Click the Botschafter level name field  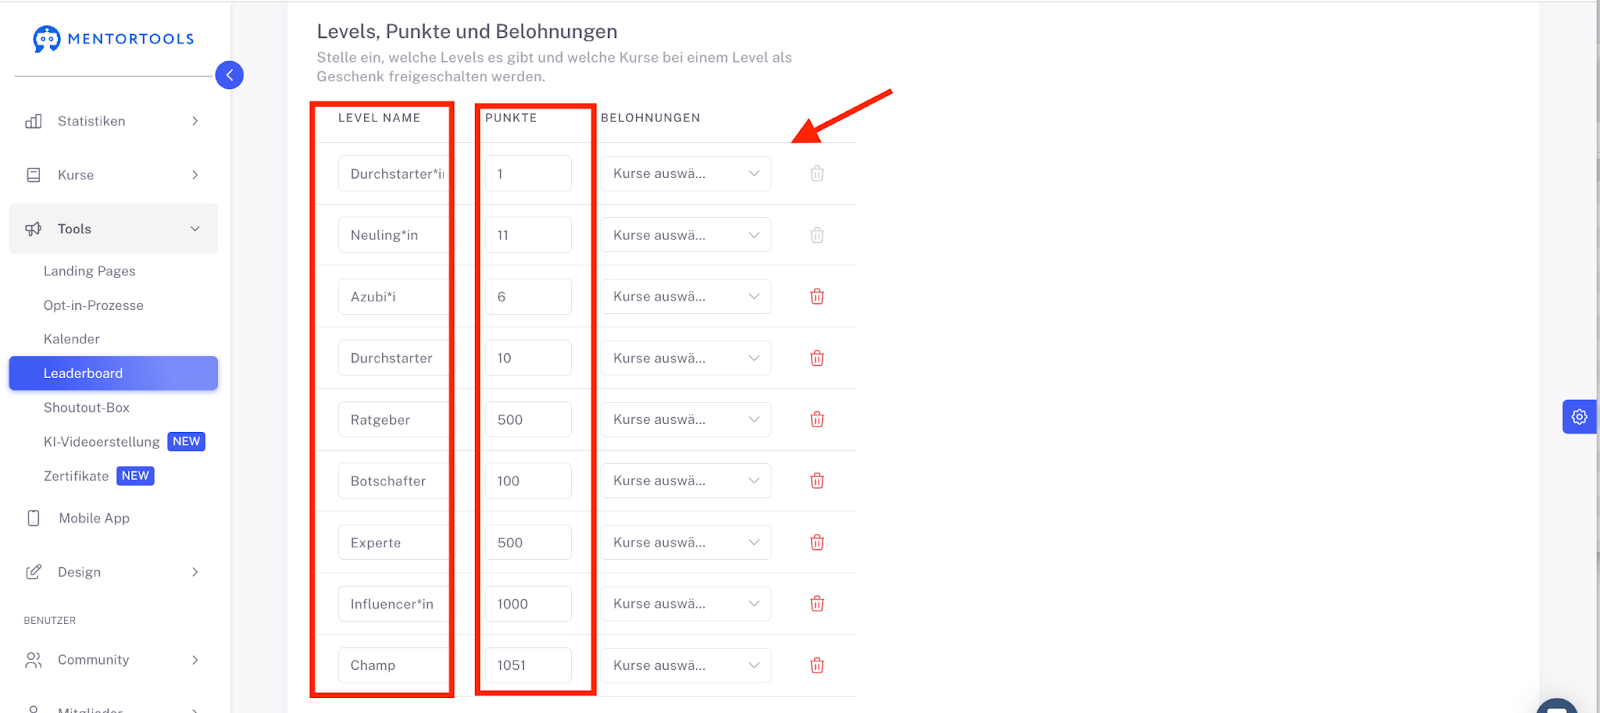(x=393, y=481)
